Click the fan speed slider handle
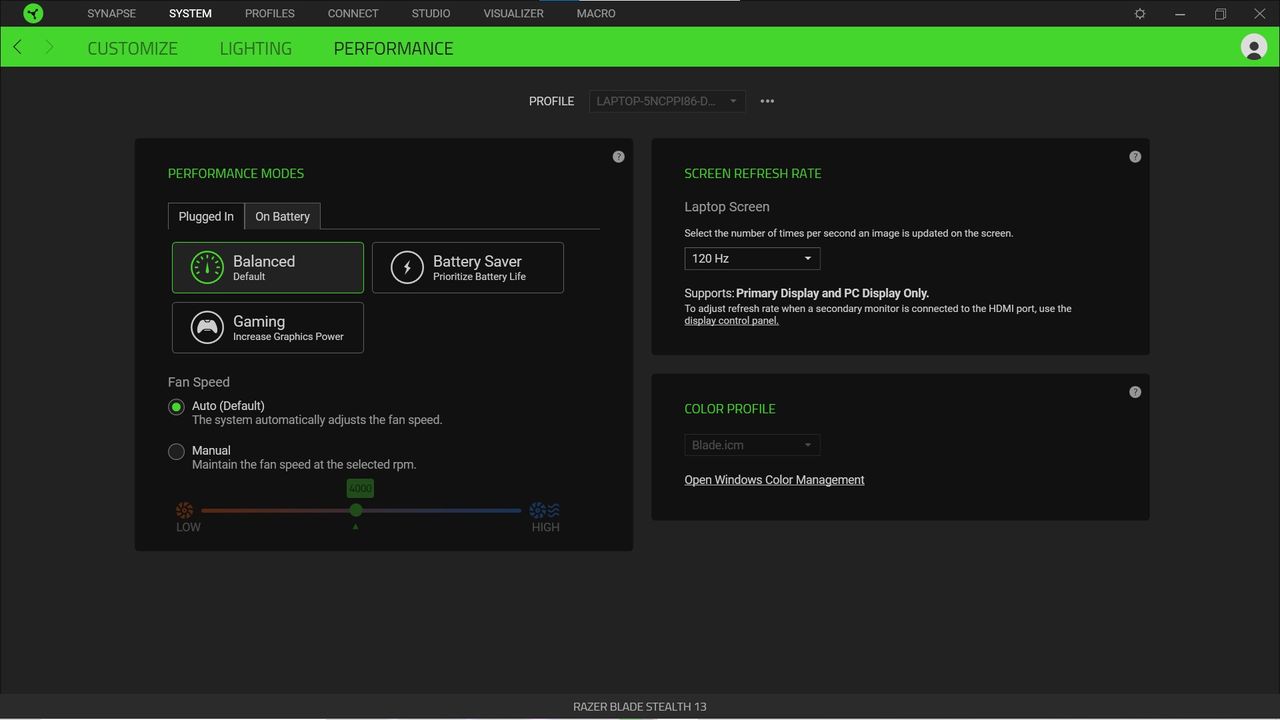This screenshot has width=1280, height=720. pyautogui.click(x=356, y=510)
